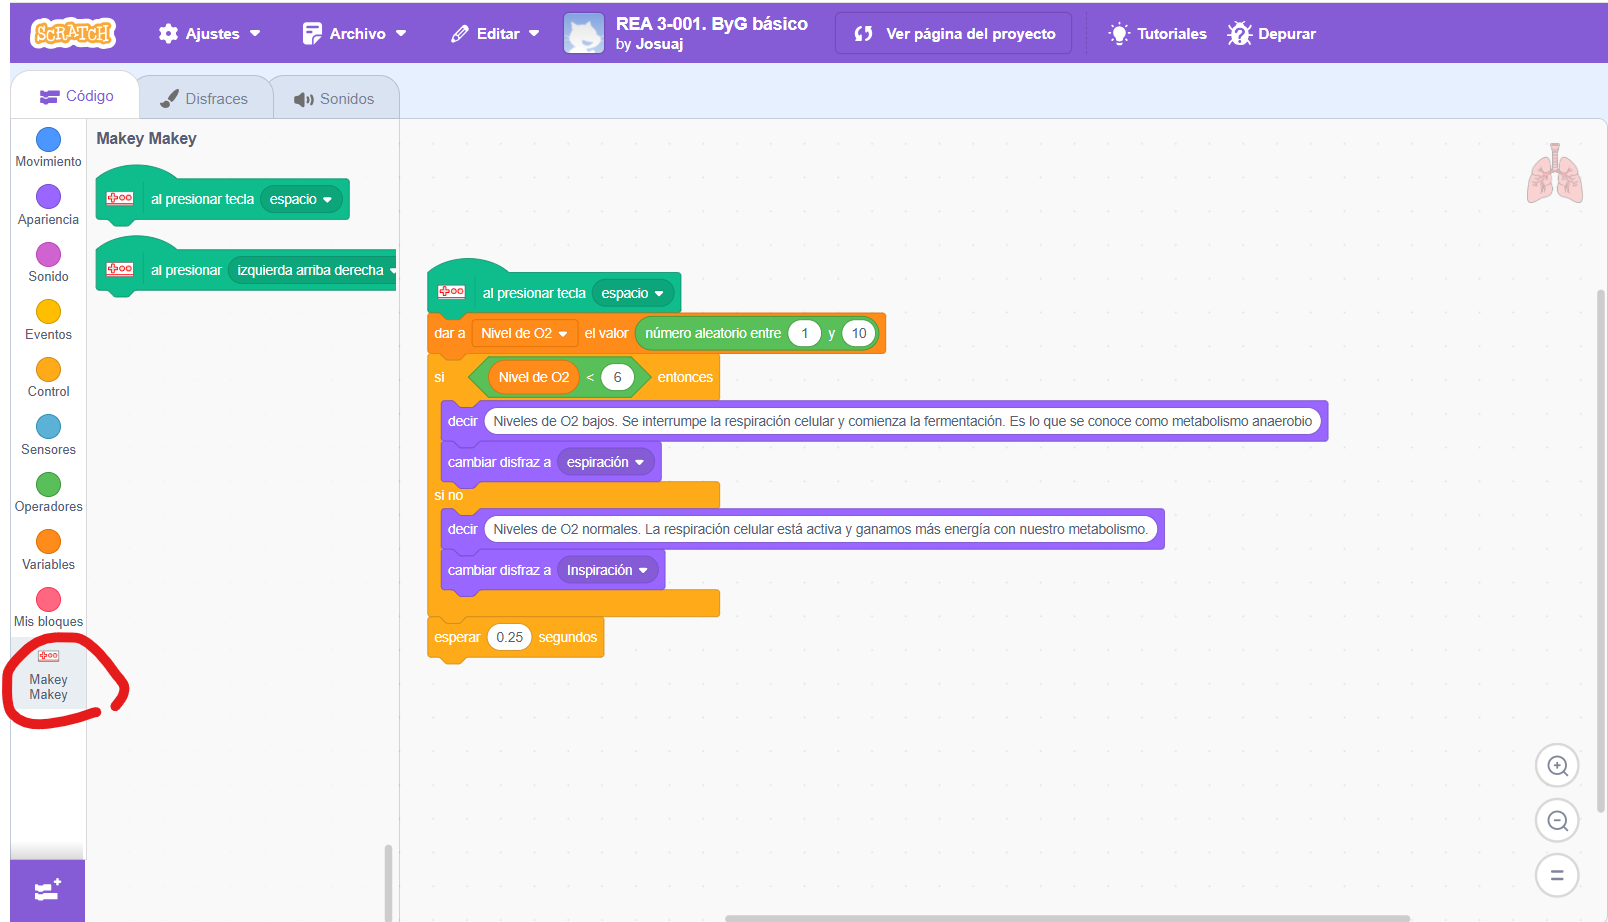The width and height of the screenshot is (1608, 922).
Task: Open Tutoriales from the top bar
Action: 1157,34
